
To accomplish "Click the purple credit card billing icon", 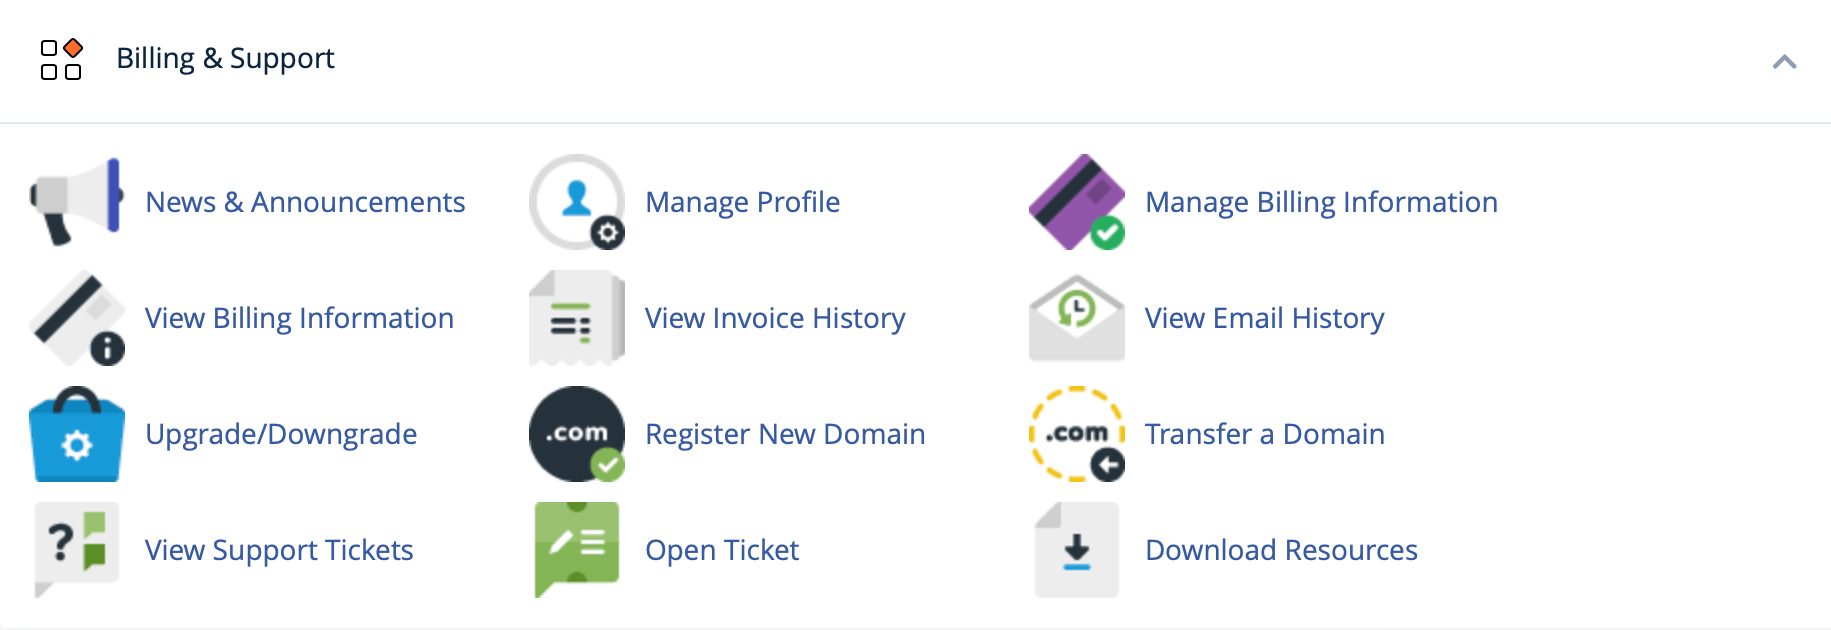I will pos(1077,201).
